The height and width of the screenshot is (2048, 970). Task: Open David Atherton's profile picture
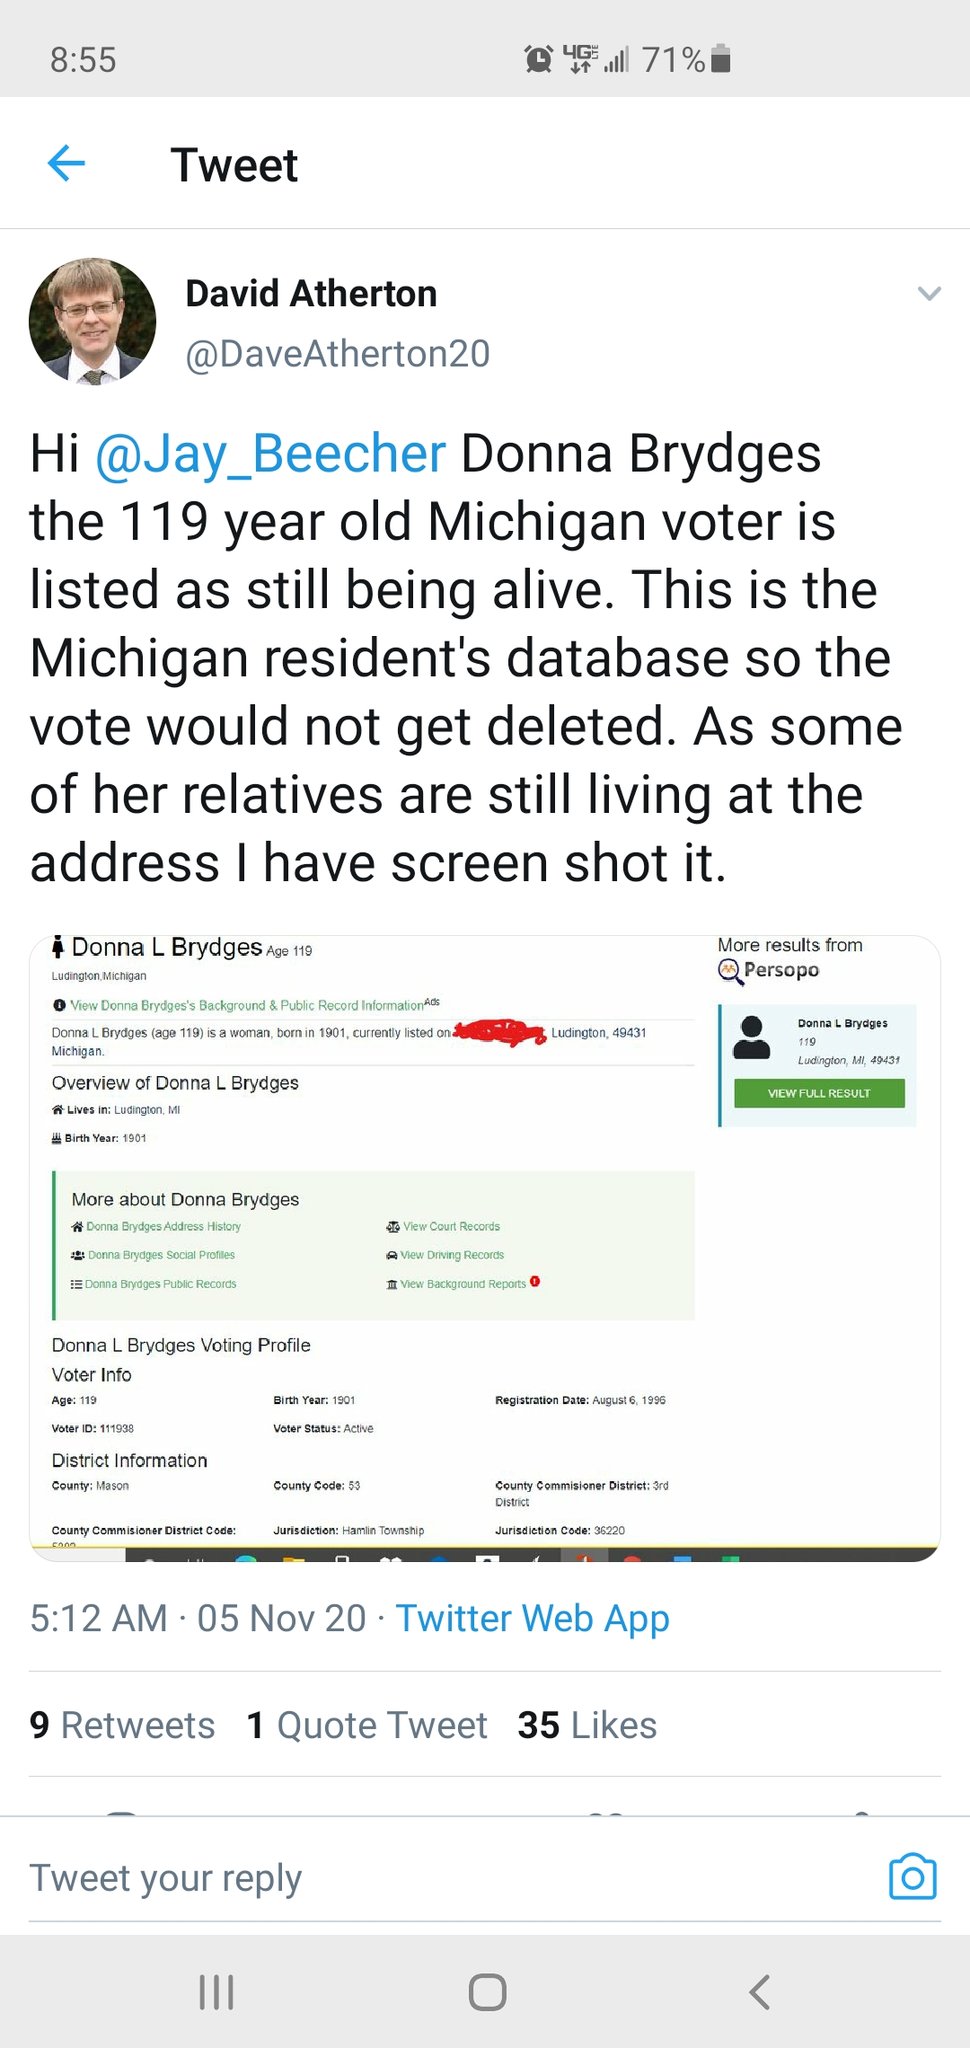click(92, 322)
